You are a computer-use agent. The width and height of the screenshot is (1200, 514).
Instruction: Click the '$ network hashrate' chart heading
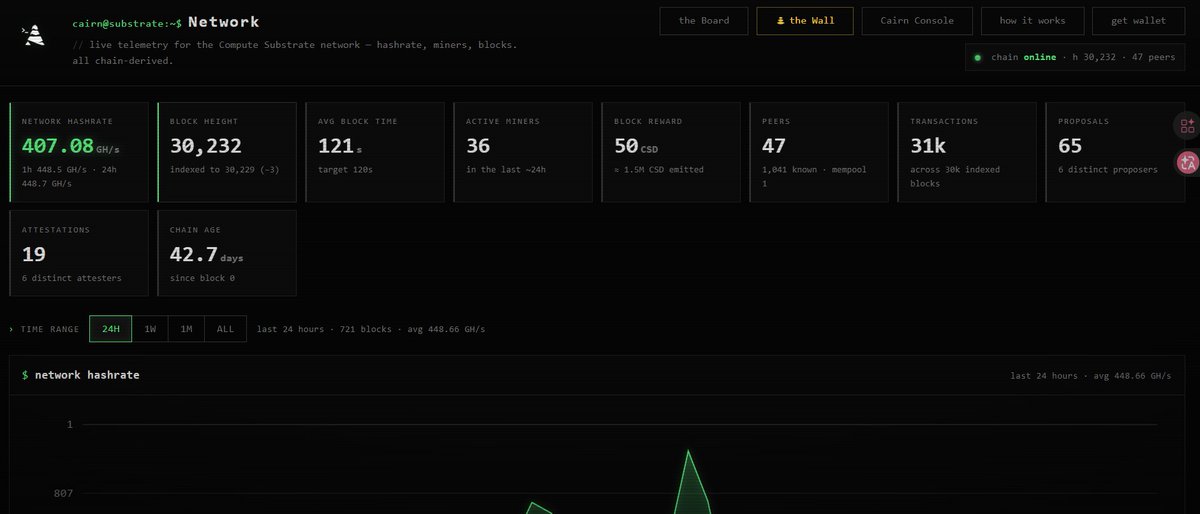coord(81,375)
